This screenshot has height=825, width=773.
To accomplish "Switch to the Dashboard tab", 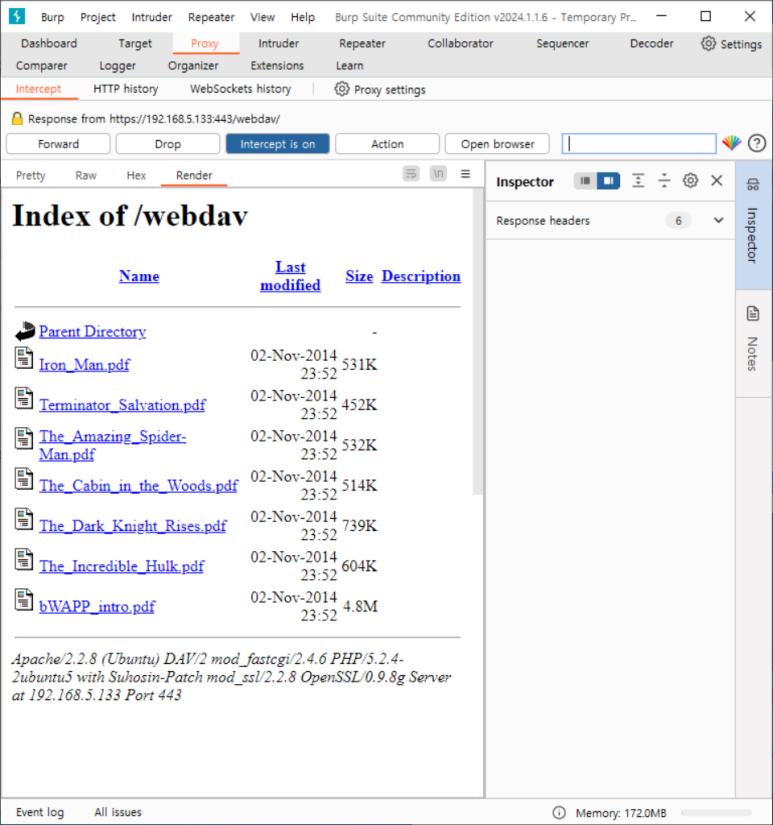I will click(49, 43).
